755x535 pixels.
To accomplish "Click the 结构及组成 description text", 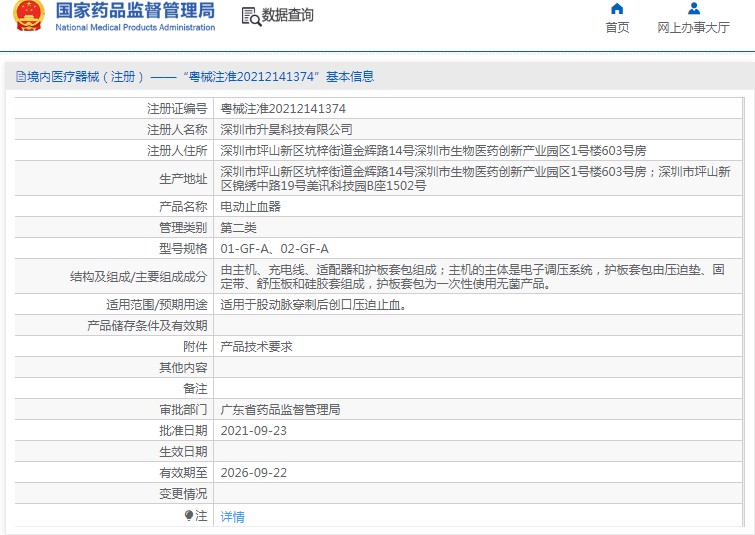I will [x=472, y=276].
